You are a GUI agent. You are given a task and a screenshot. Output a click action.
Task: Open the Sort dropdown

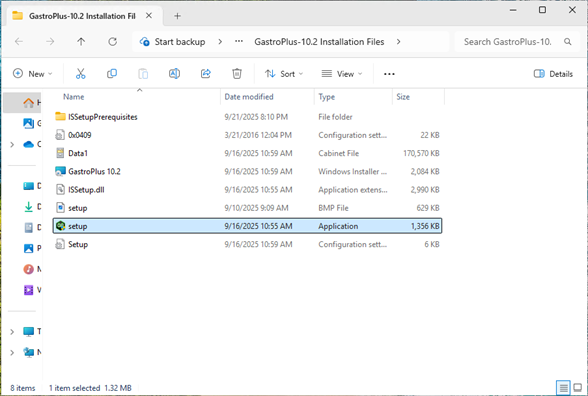284,74
